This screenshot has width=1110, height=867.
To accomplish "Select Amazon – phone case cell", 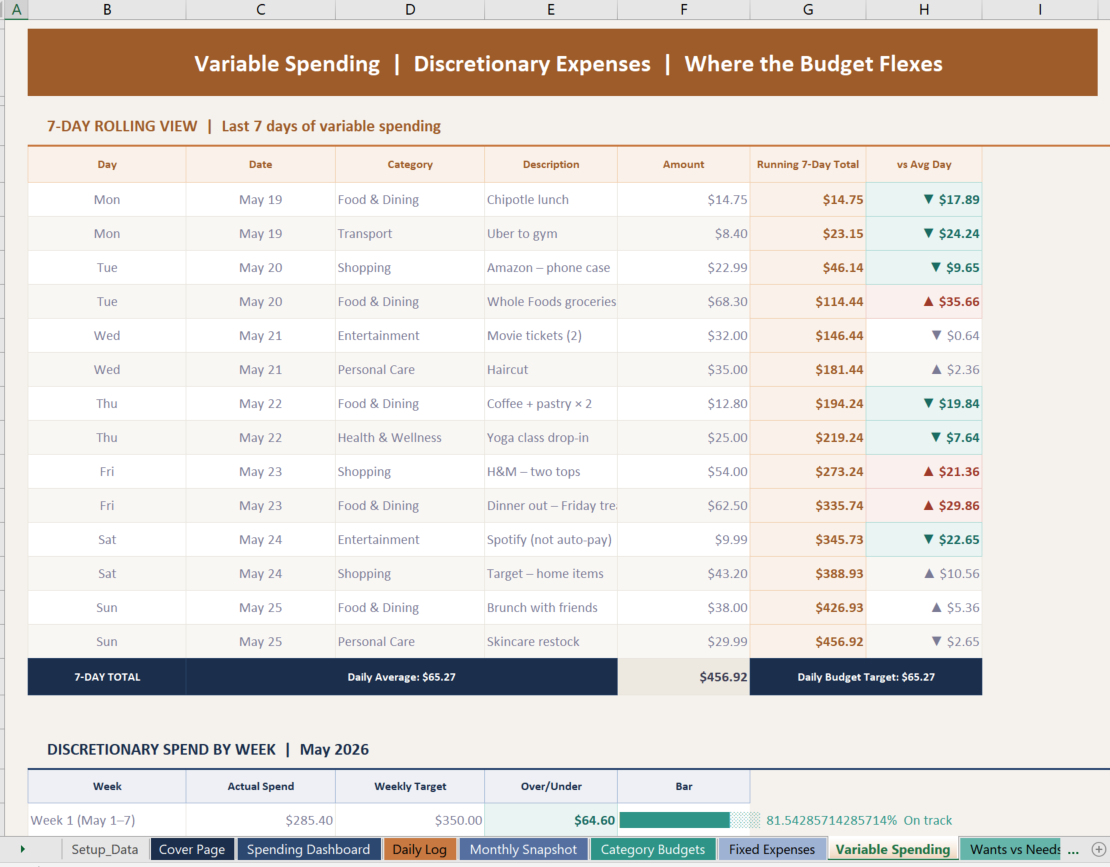I will 551,268.
